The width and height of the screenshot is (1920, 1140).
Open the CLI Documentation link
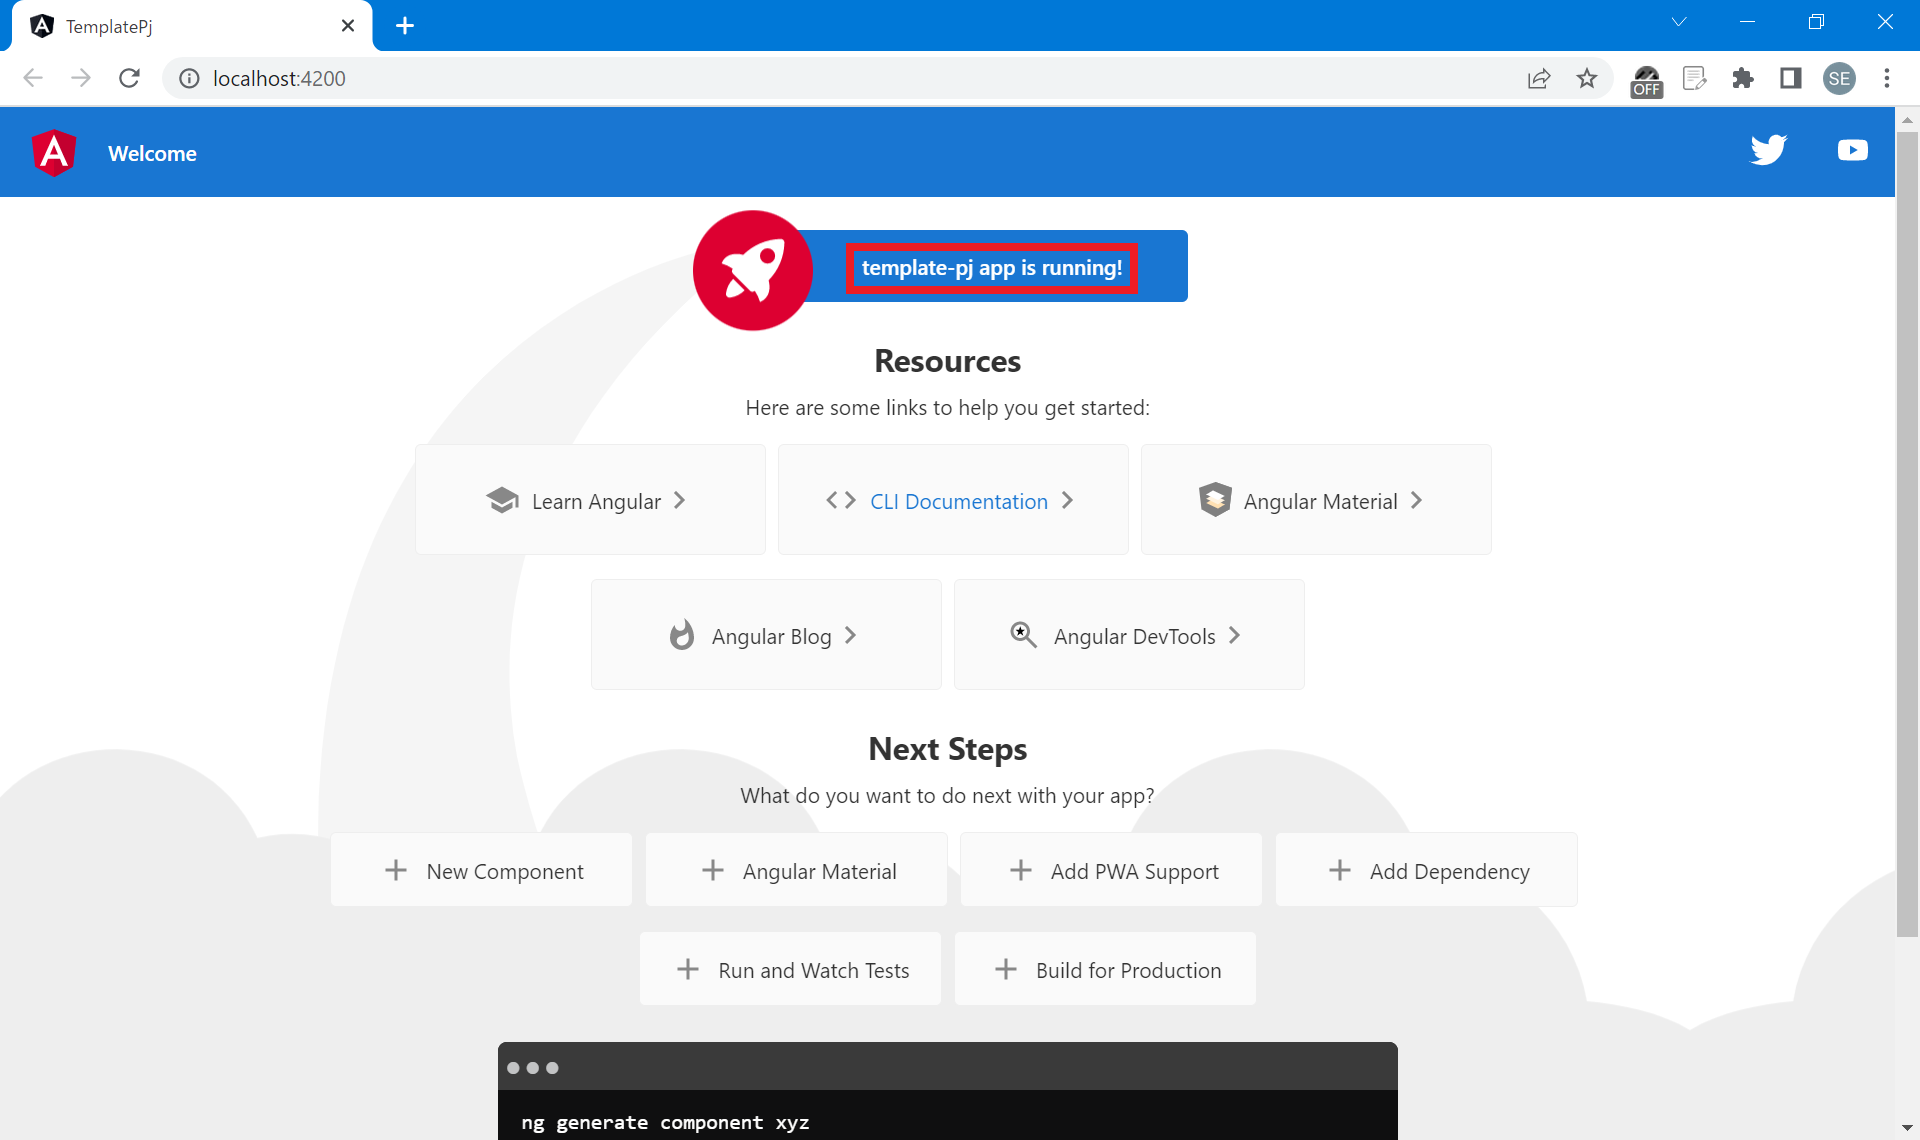coord(958,501)
